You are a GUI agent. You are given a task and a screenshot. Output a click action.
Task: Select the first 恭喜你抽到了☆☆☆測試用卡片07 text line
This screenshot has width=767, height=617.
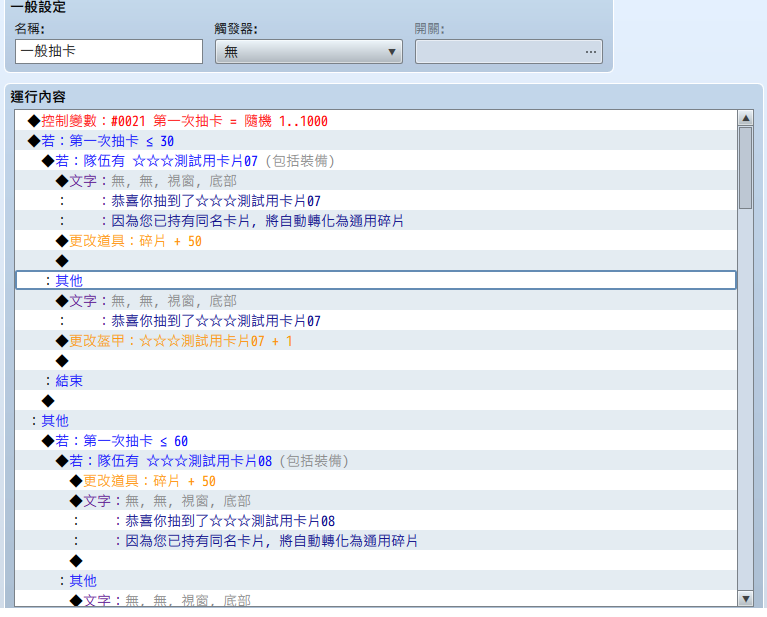(376, 201)
